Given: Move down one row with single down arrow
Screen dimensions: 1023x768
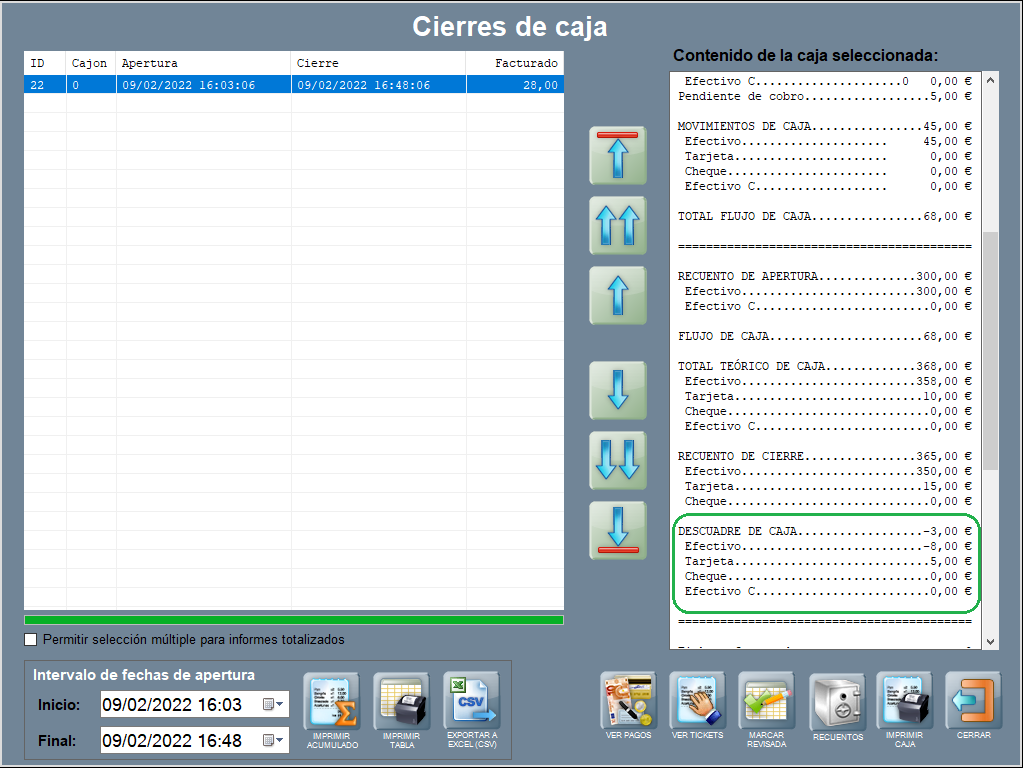Looking at the screenshot, I should (x=617, y=390).
